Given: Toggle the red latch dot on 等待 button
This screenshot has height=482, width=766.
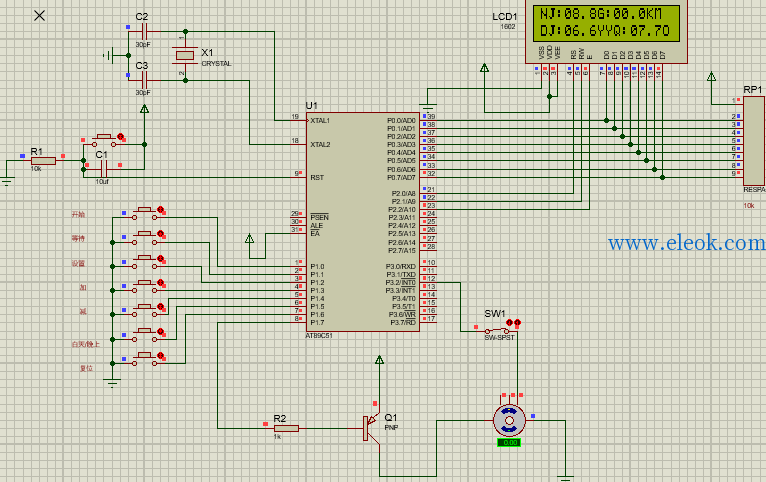Looking at the screenshot, I should click(x=160, y=233).
